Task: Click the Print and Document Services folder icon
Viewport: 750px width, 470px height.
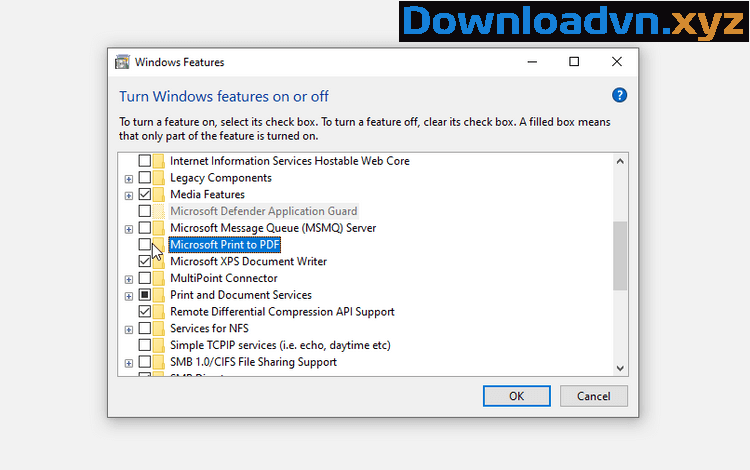Action: [159, 295]
